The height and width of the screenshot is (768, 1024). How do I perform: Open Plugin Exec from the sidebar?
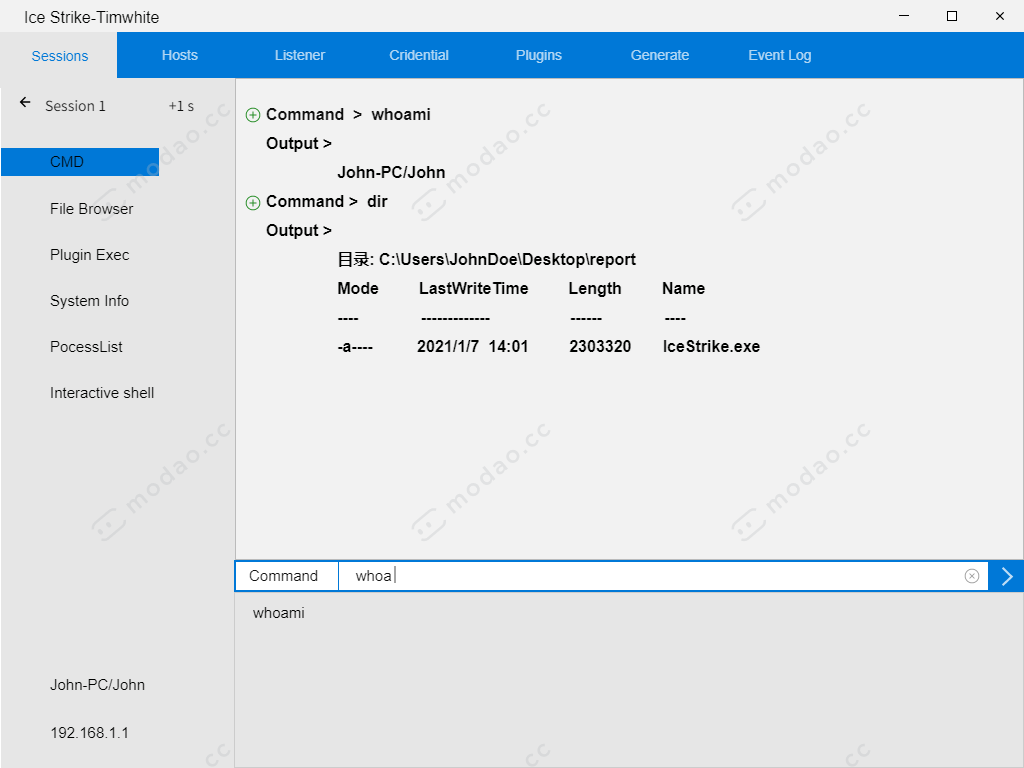(x=89, y=255)
